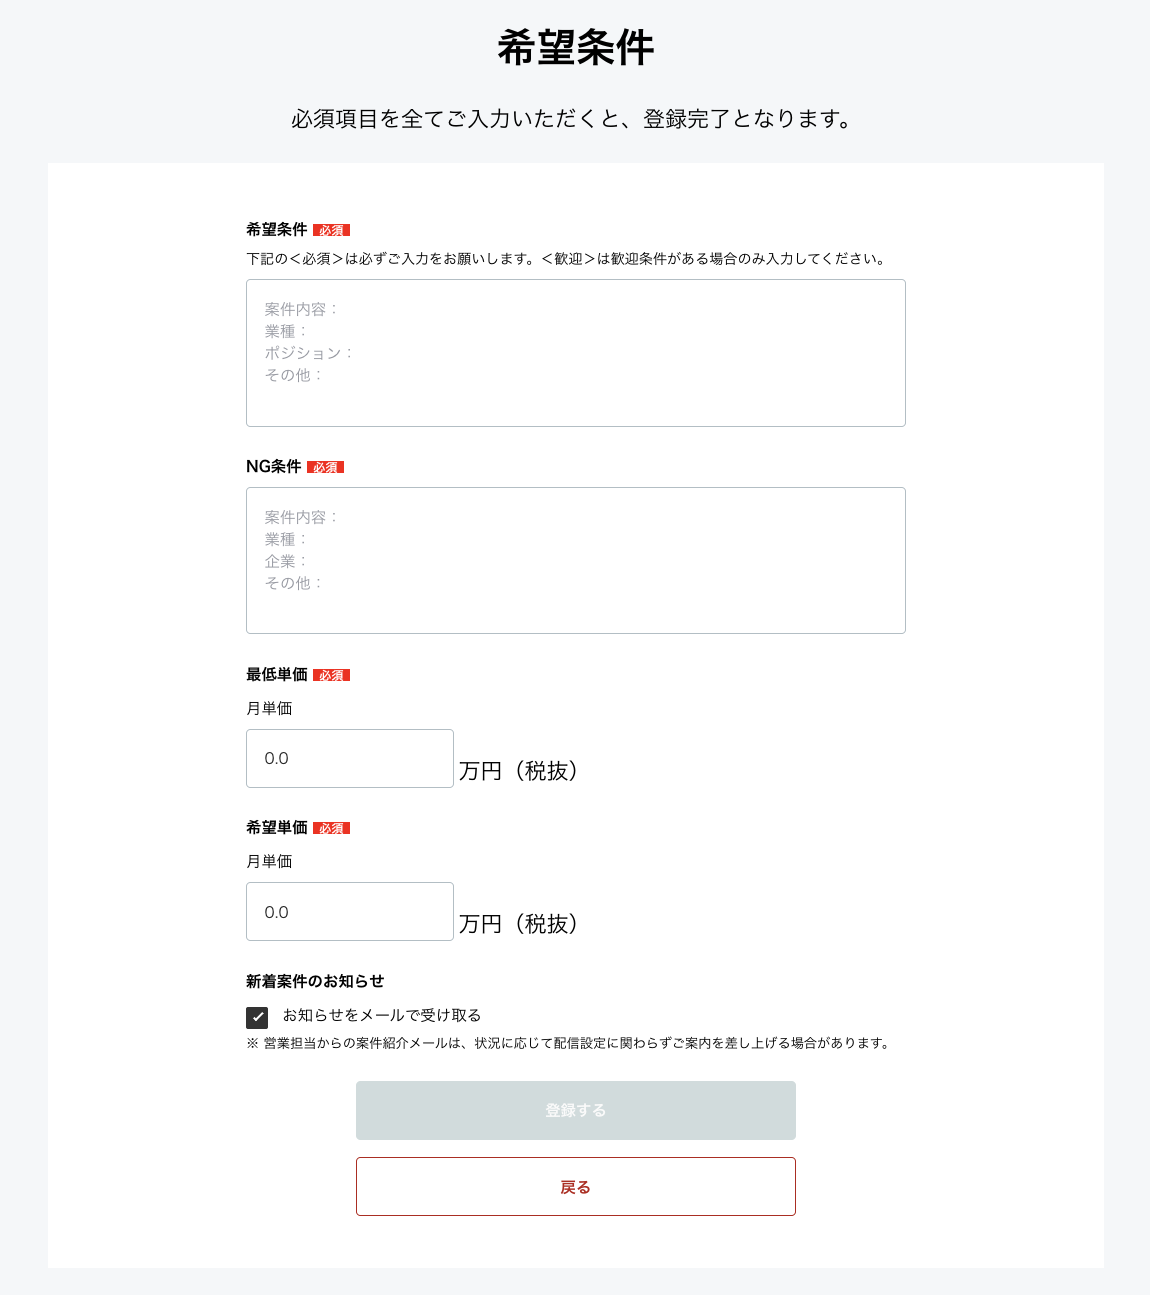Click the 新着案件のお知らせ section heading
Viewport: 1150px width, 1295px height.
pyautogui.click(x=315, y=981)
